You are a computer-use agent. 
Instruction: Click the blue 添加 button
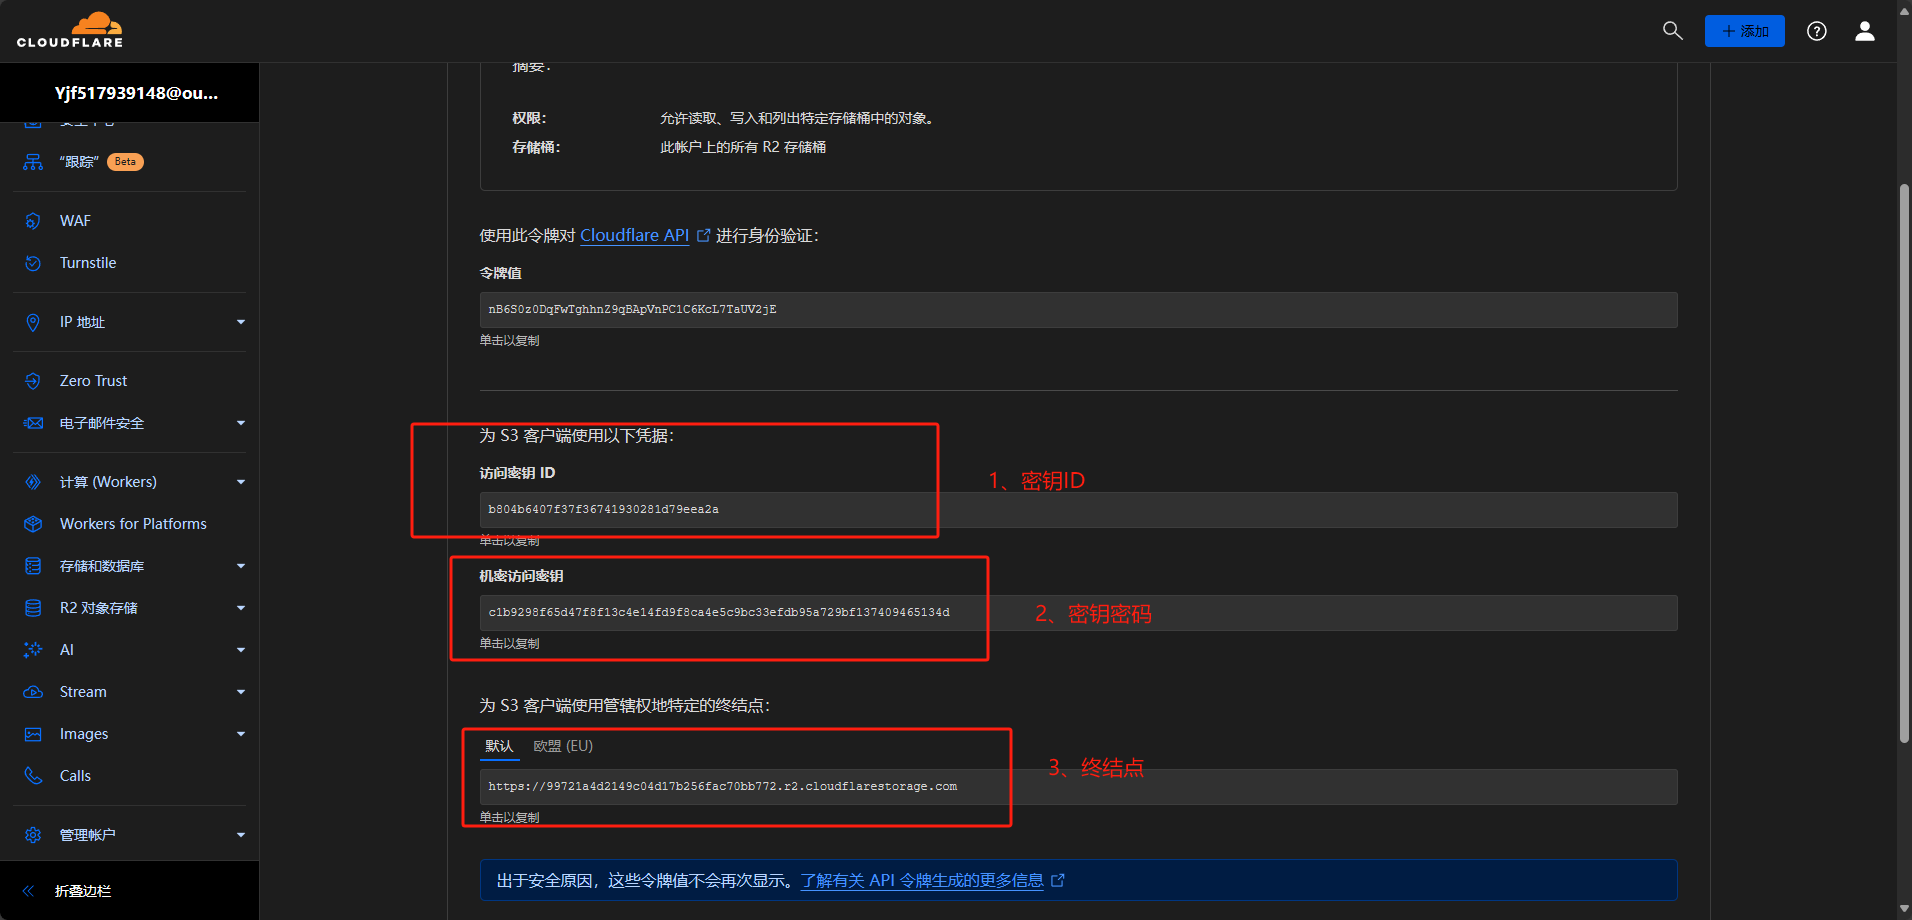coord(1745,31)
